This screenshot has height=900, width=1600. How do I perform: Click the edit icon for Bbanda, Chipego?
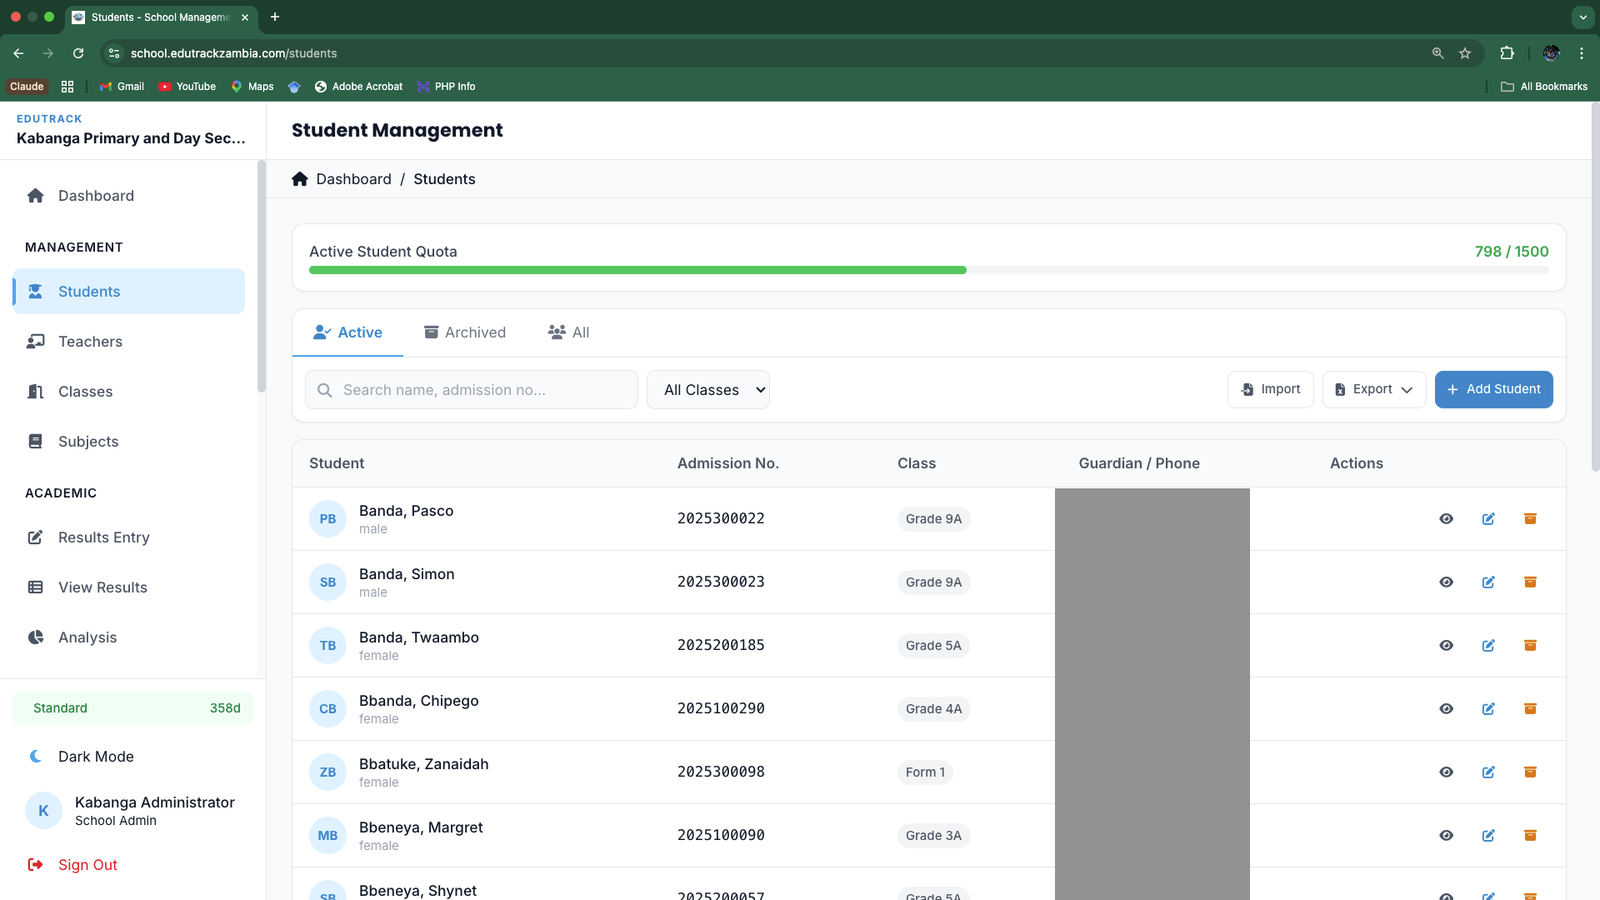(1488, 709)
